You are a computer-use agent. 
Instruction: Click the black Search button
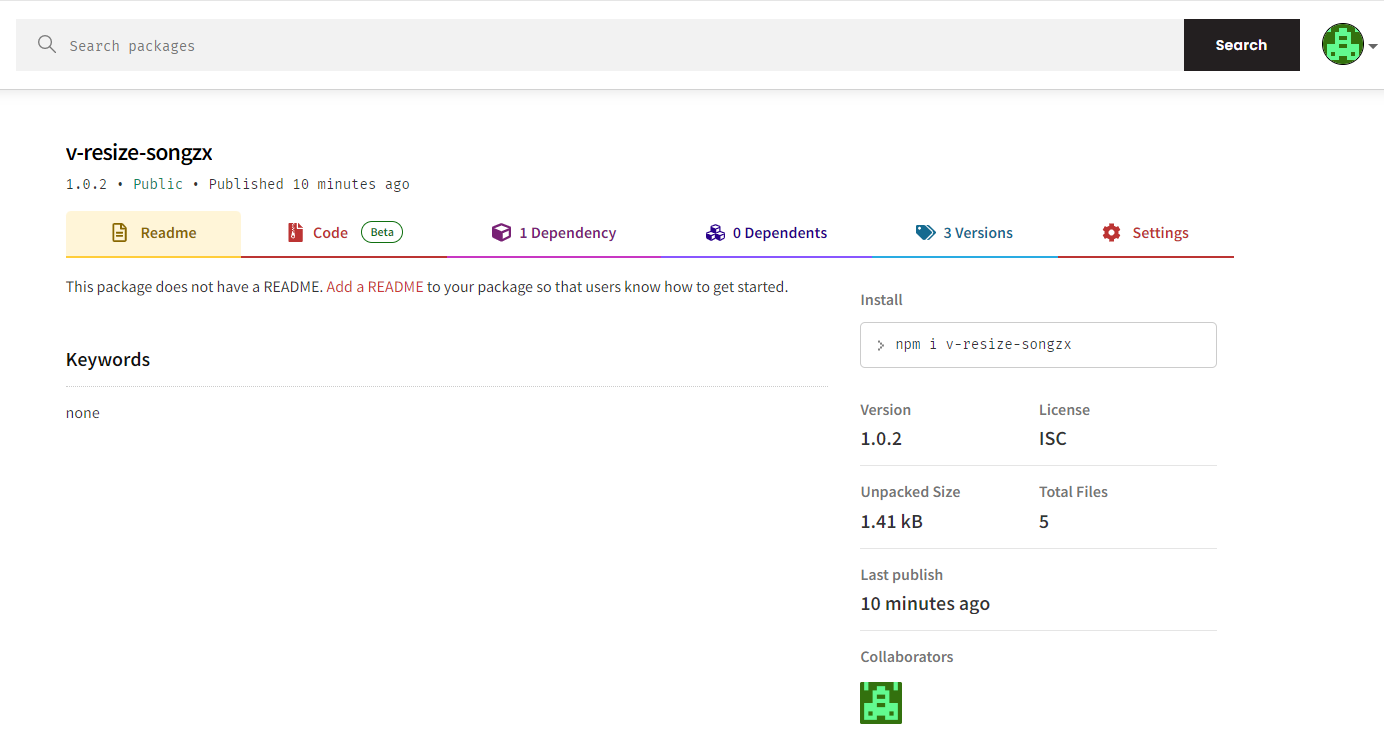tap(1241, 45)
